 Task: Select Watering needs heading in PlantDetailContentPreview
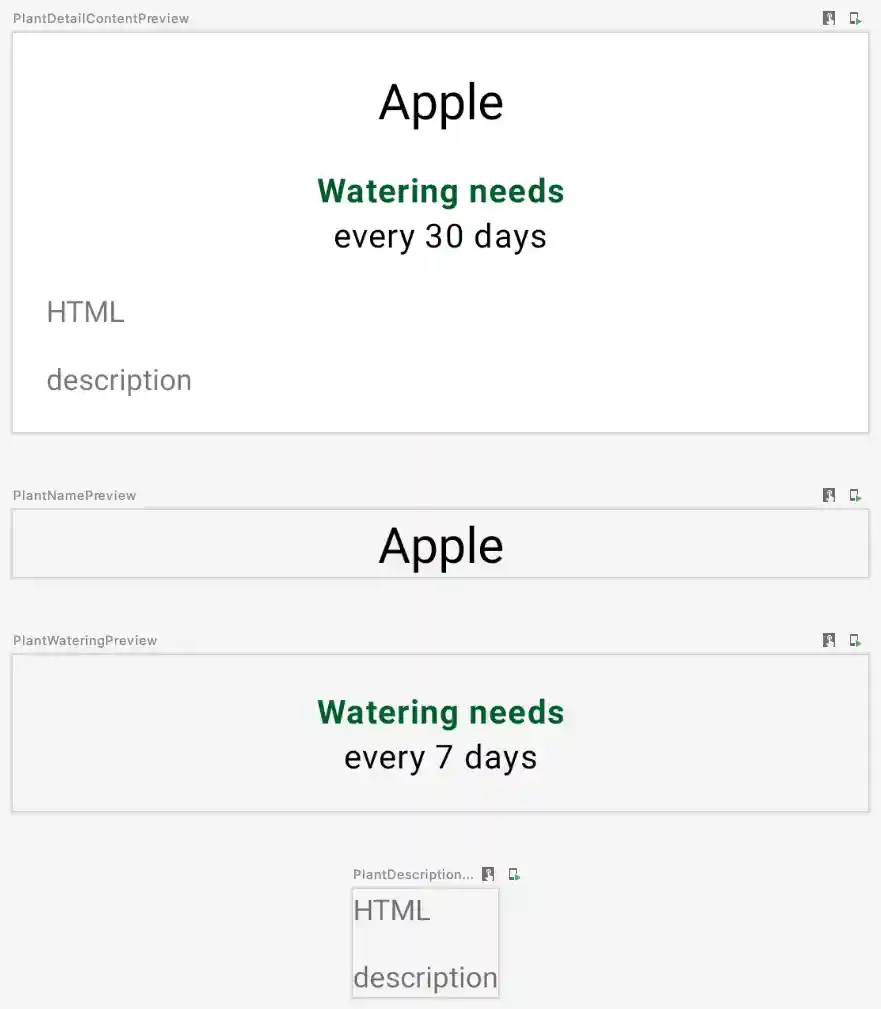441,191
